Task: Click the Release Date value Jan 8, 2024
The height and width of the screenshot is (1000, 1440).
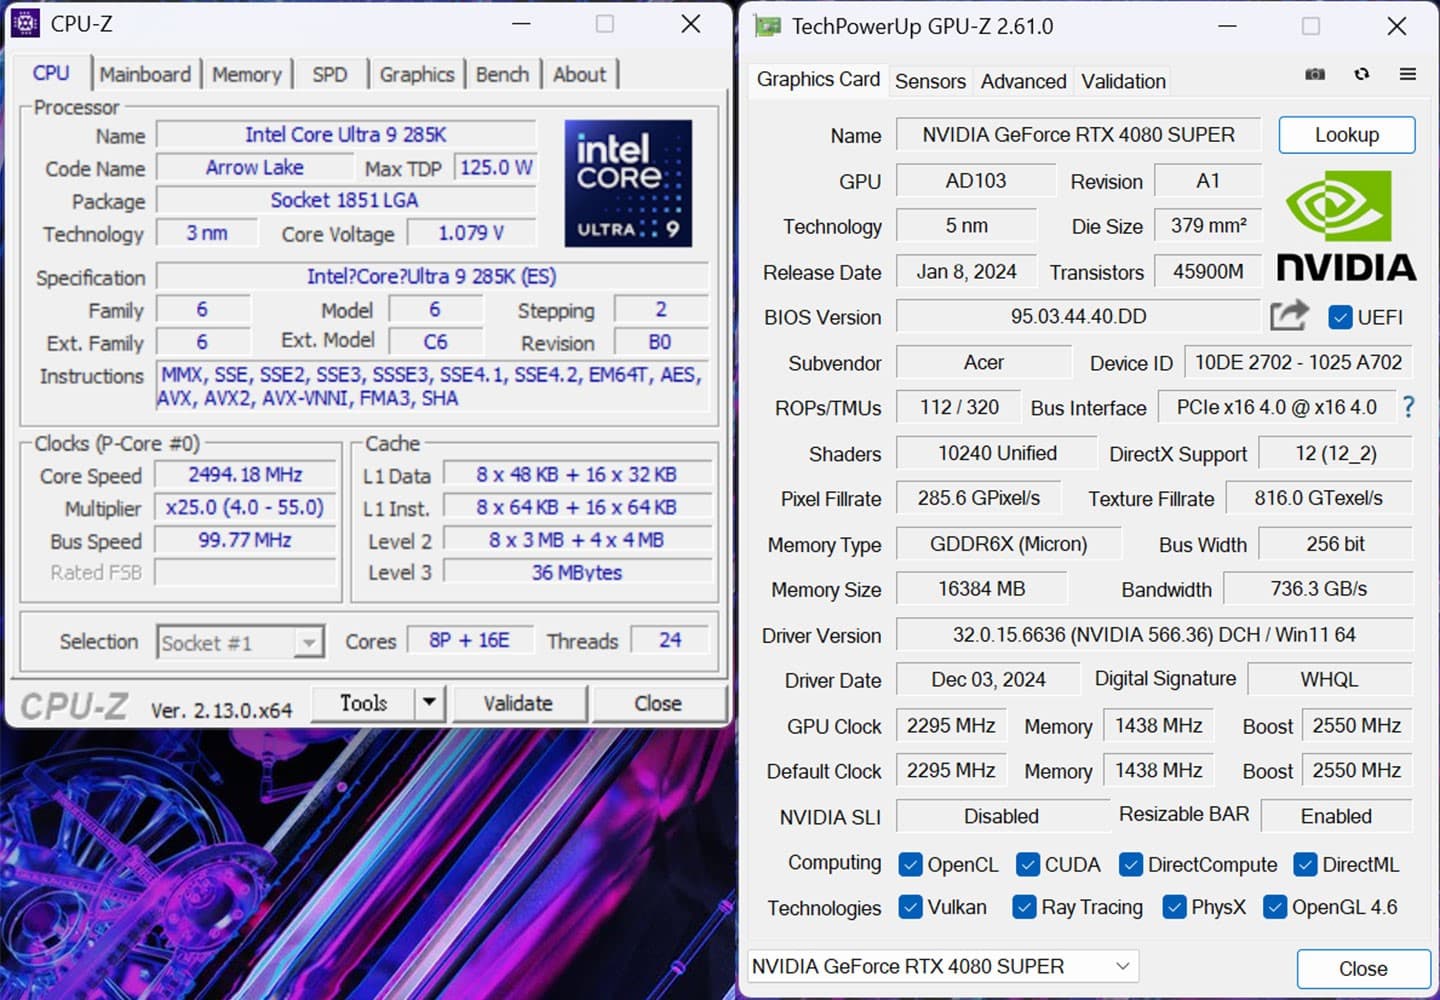Action: click(x=967, y=272)
